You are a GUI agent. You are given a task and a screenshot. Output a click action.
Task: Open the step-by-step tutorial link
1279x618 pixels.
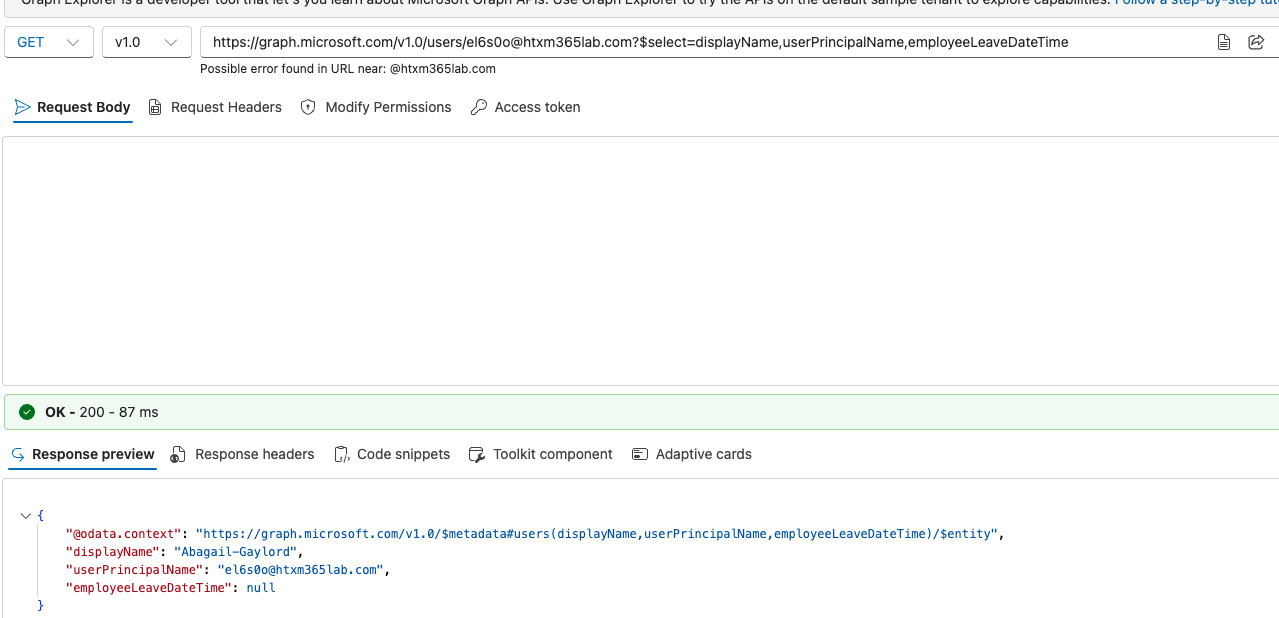(x=1196, y=3)
